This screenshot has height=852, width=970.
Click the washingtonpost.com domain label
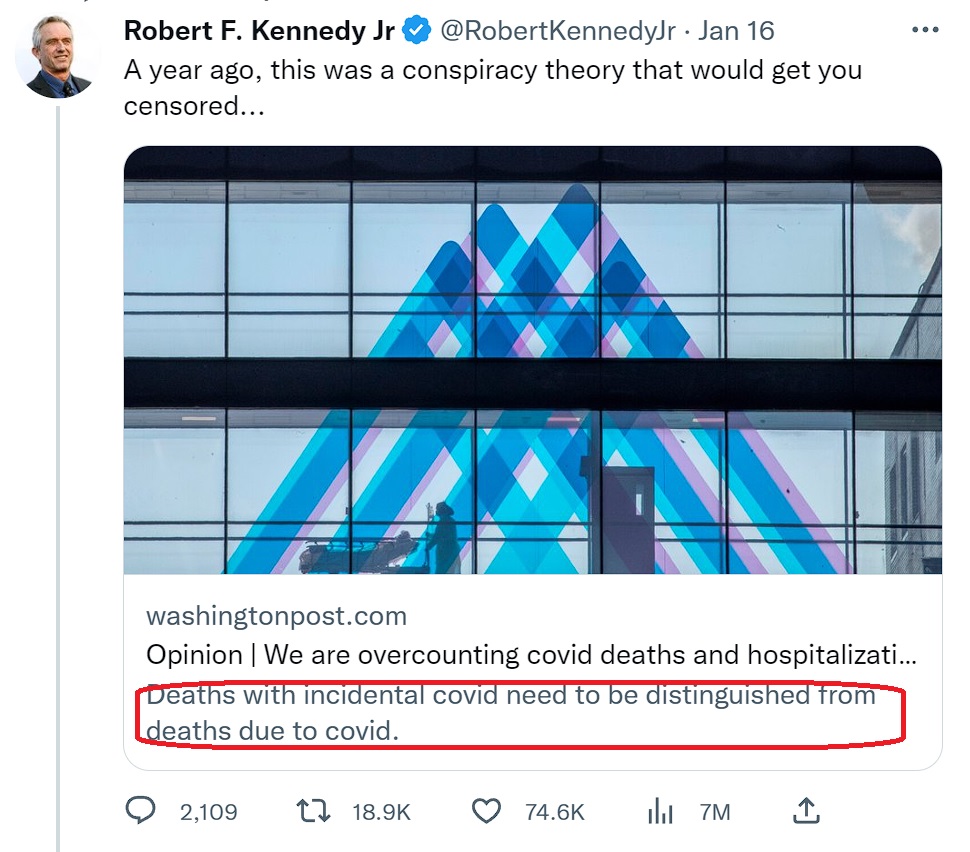point(276,615)
